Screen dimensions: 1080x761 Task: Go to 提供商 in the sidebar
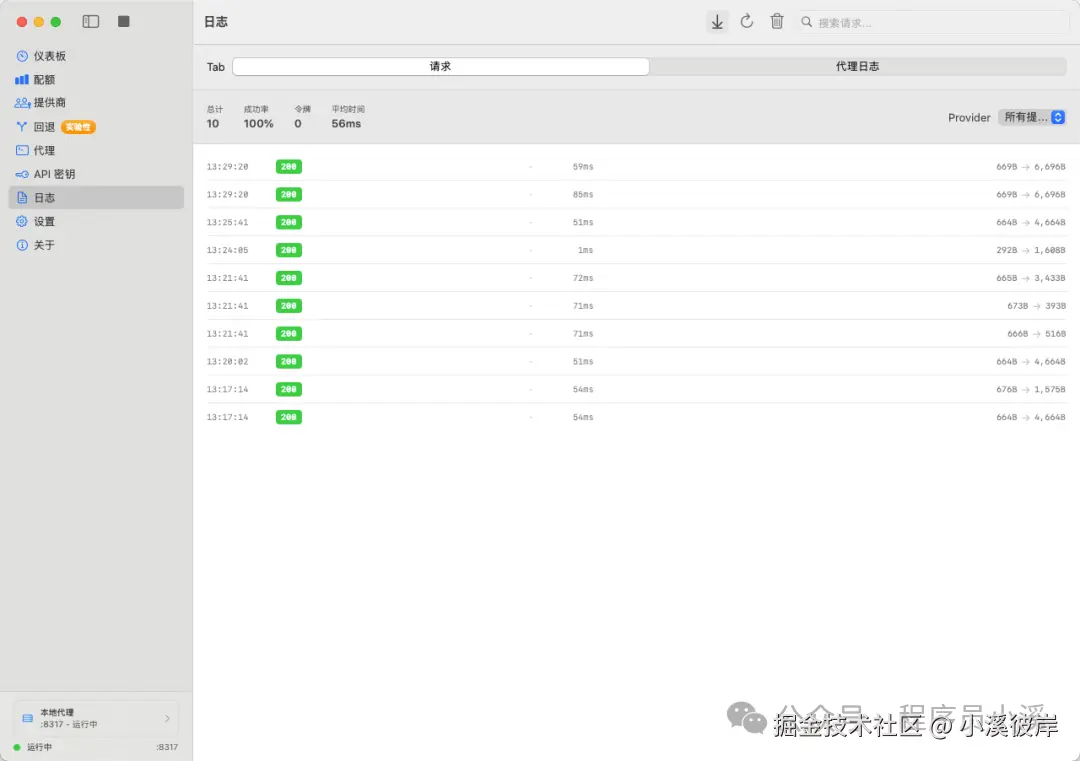click(x=96, y=103)
